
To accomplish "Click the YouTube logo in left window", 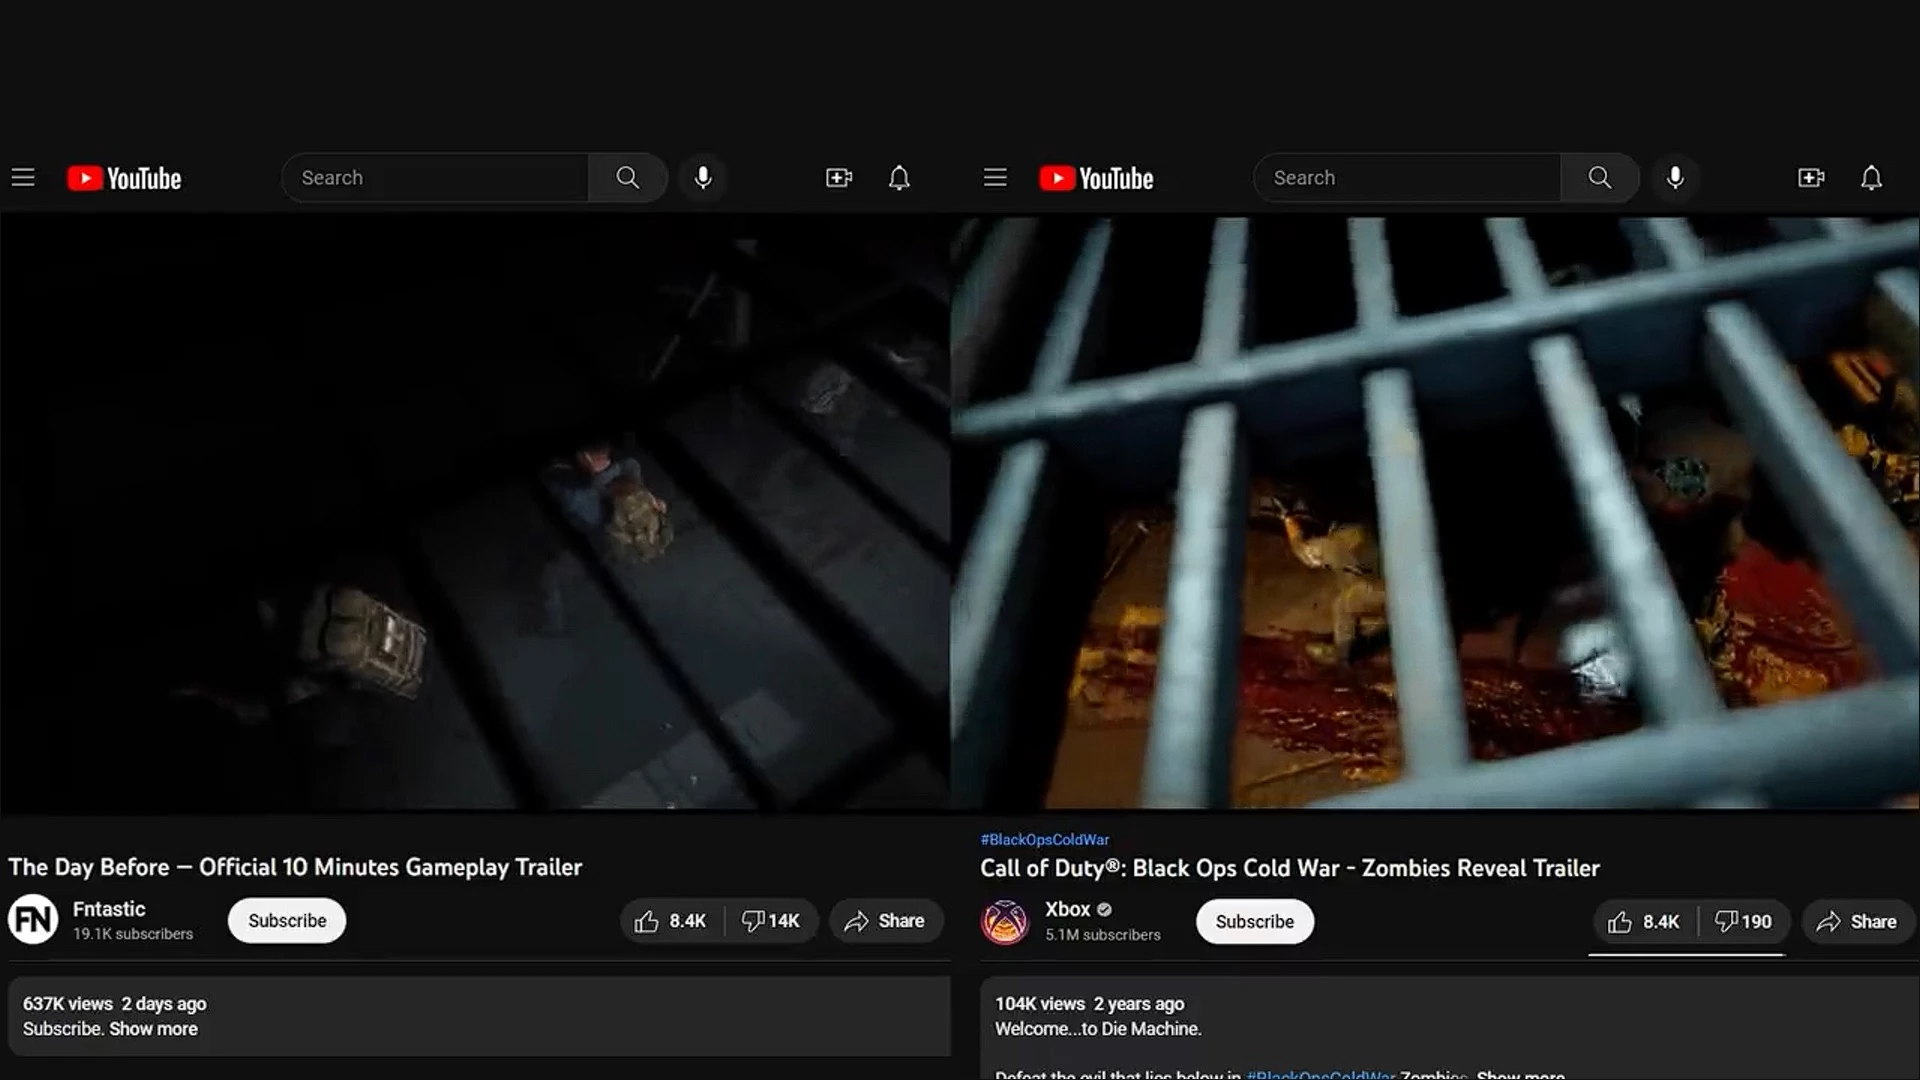I will coord(125,178).
